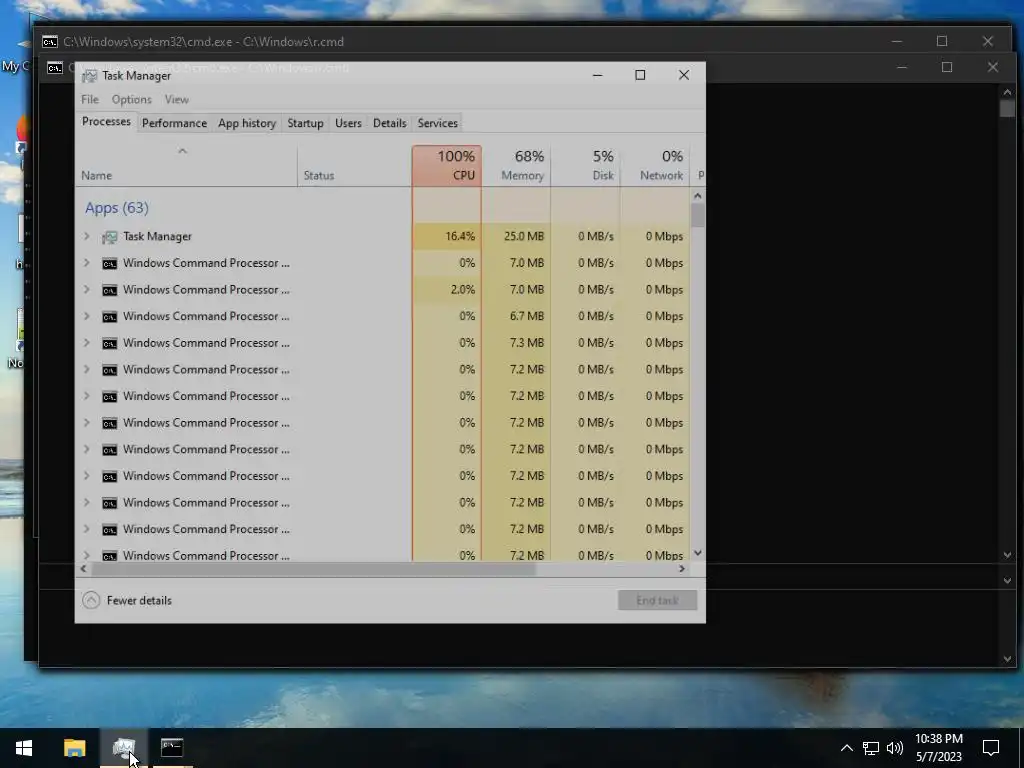This screenshot has width=1024, height=768.
Task: Sort processes by Name column header
Action: pyautogui.click(x=186, y=166)
